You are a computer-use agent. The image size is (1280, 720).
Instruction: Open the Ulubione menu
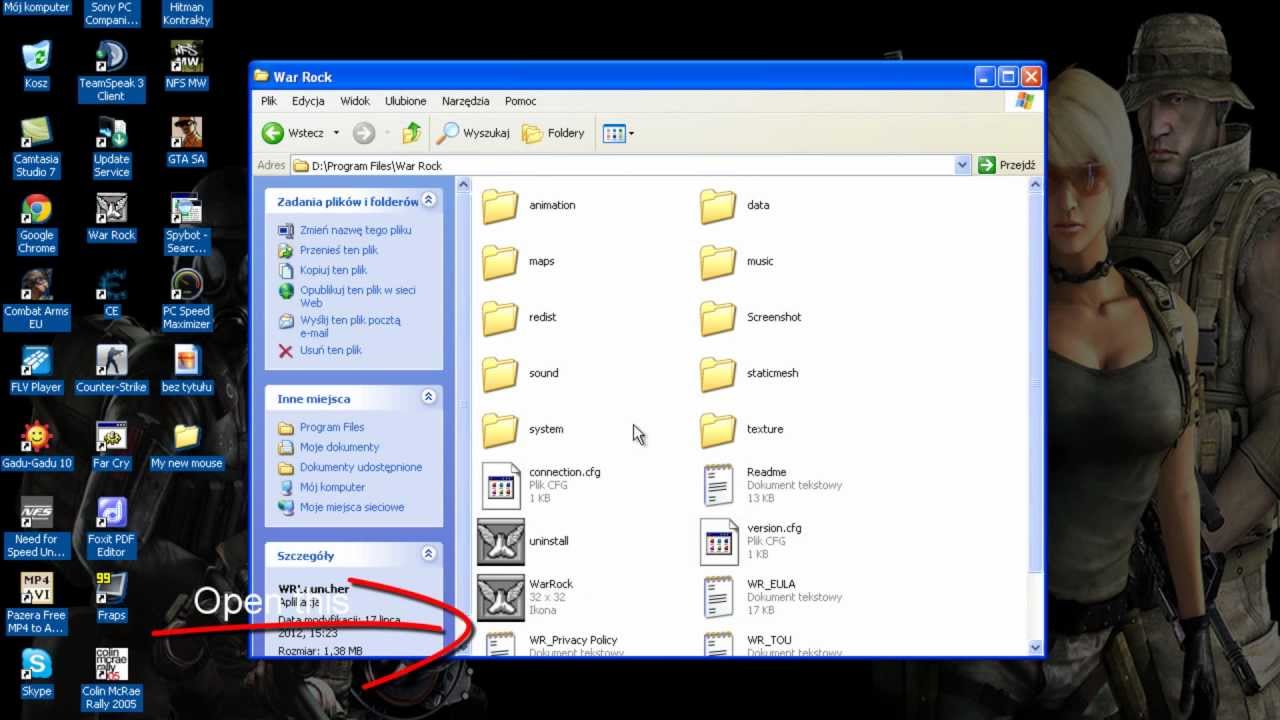point(405,101)
